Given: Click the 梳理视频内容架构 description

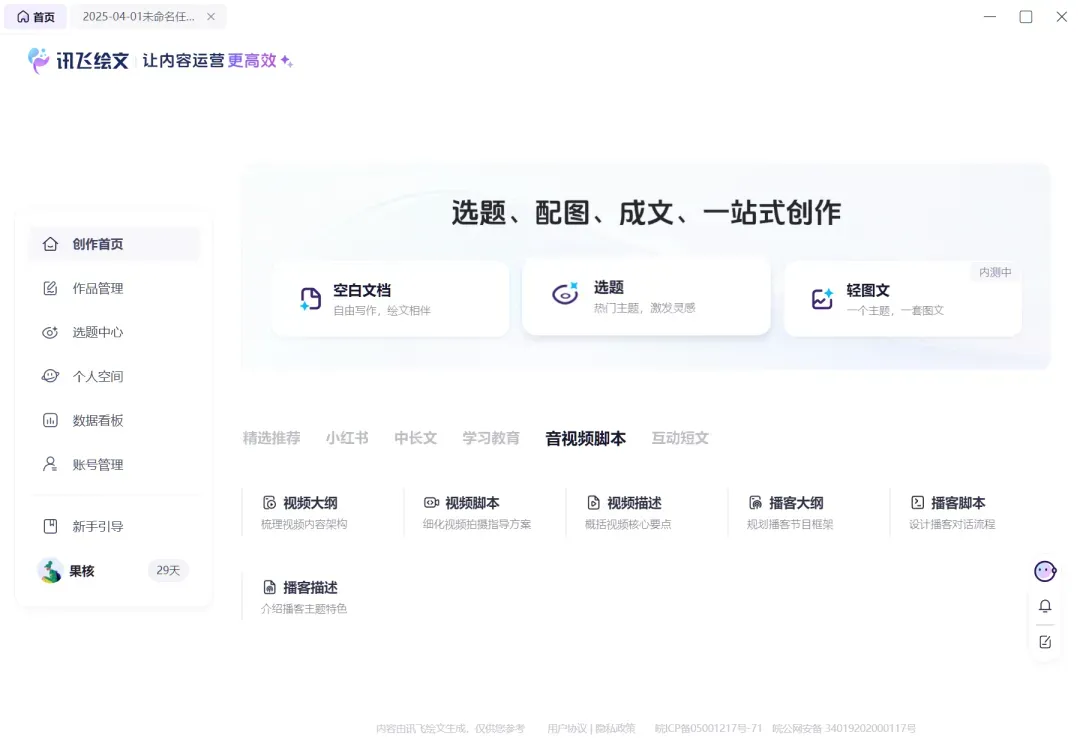Looking at the screenshot, I should coord(304,524).
